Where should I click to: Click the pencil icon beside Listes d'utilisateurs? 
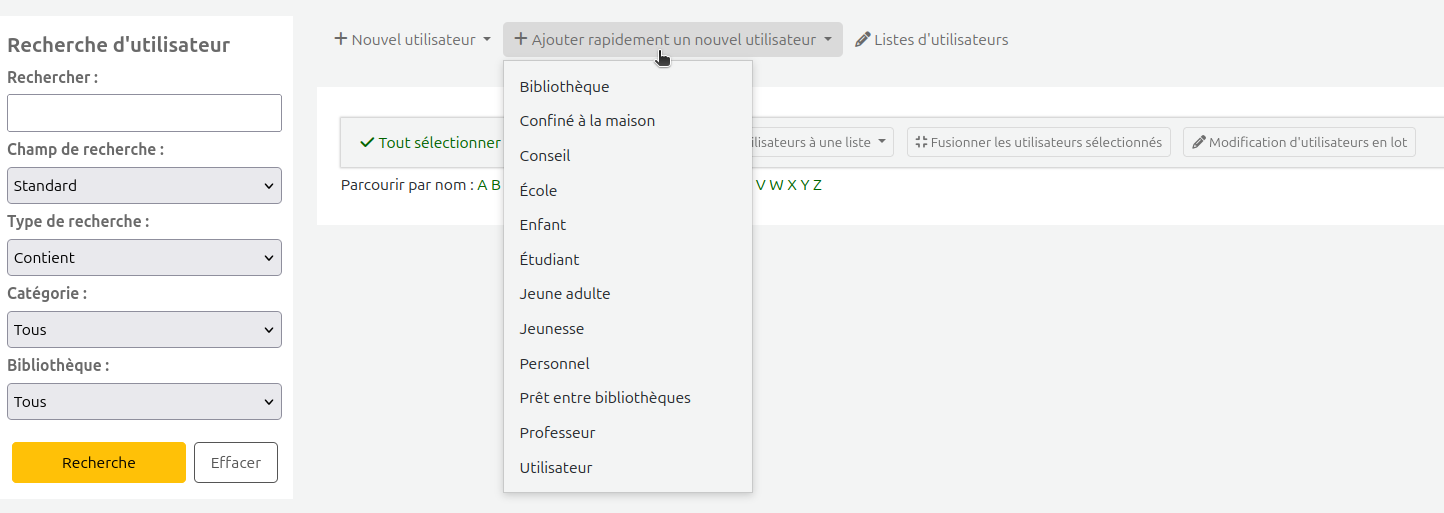click(x=863, y=40)
